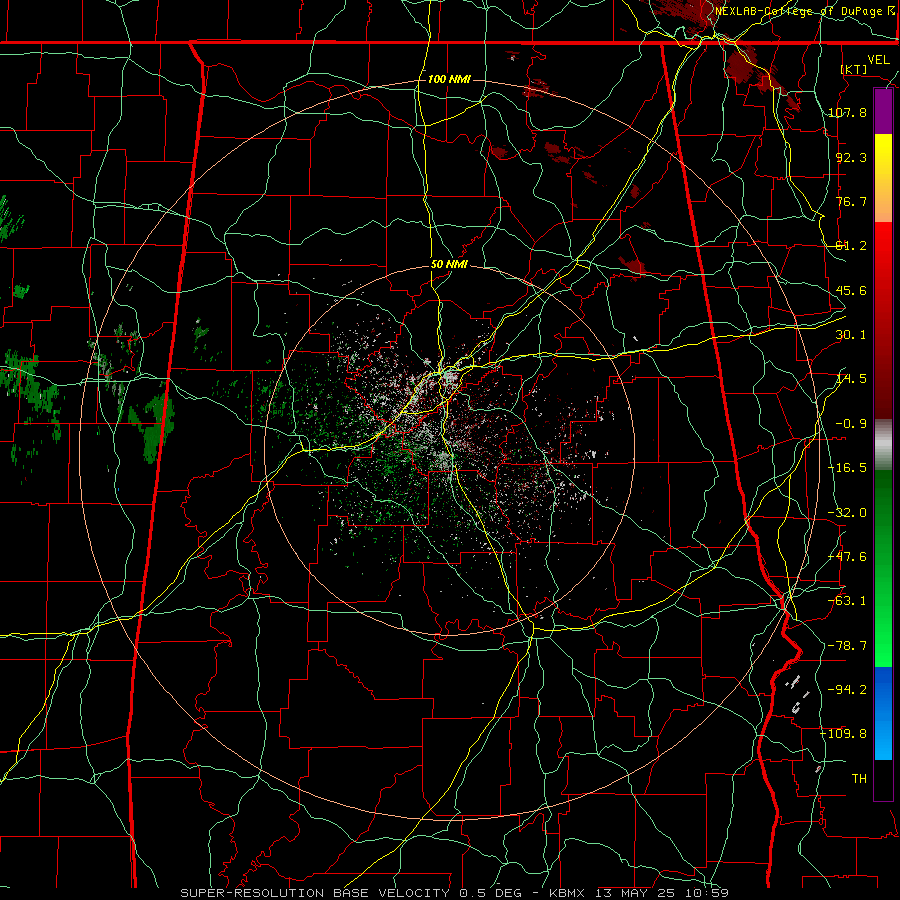Click the SUPER-RESOLUTION BASE VELOCITY caption
Viewport: 900px width, 900px height.
(x=315, y=893)
